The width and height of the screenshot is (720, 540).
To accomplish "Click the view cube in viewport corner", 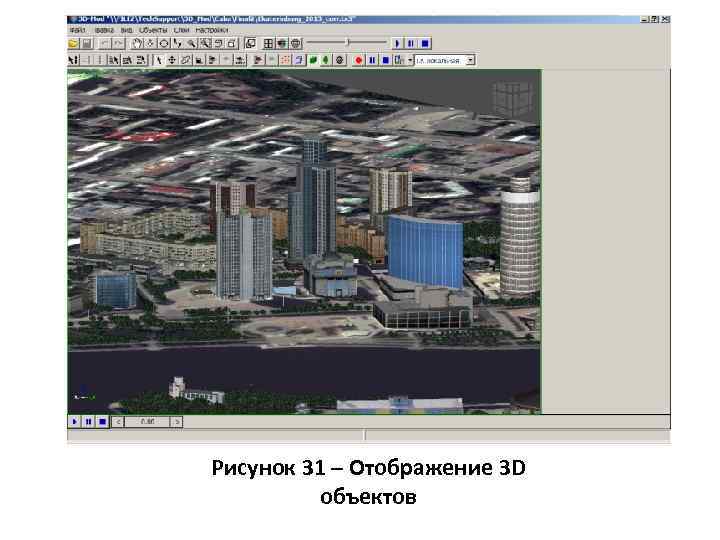I will point(514,98).
